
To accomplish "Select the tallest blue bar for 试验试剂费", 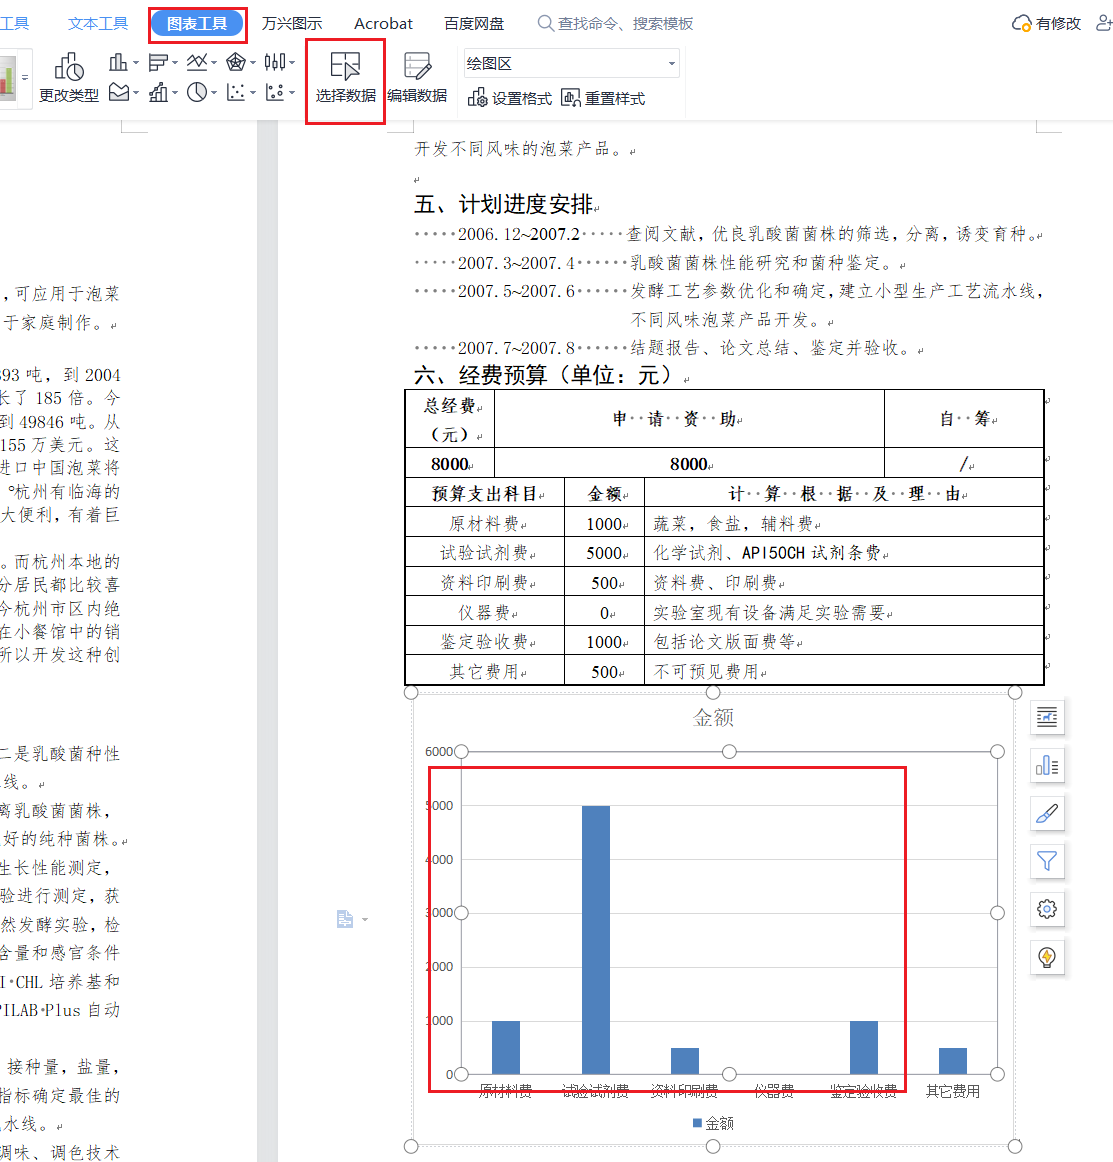I will (596, 938).
